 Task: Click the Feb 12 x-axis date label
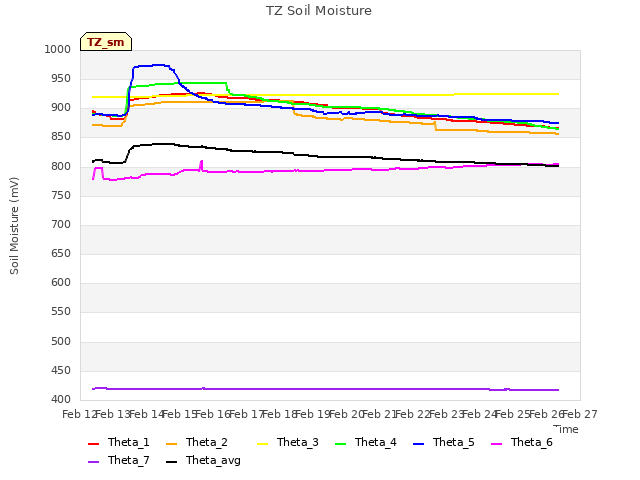coord(79,414)
